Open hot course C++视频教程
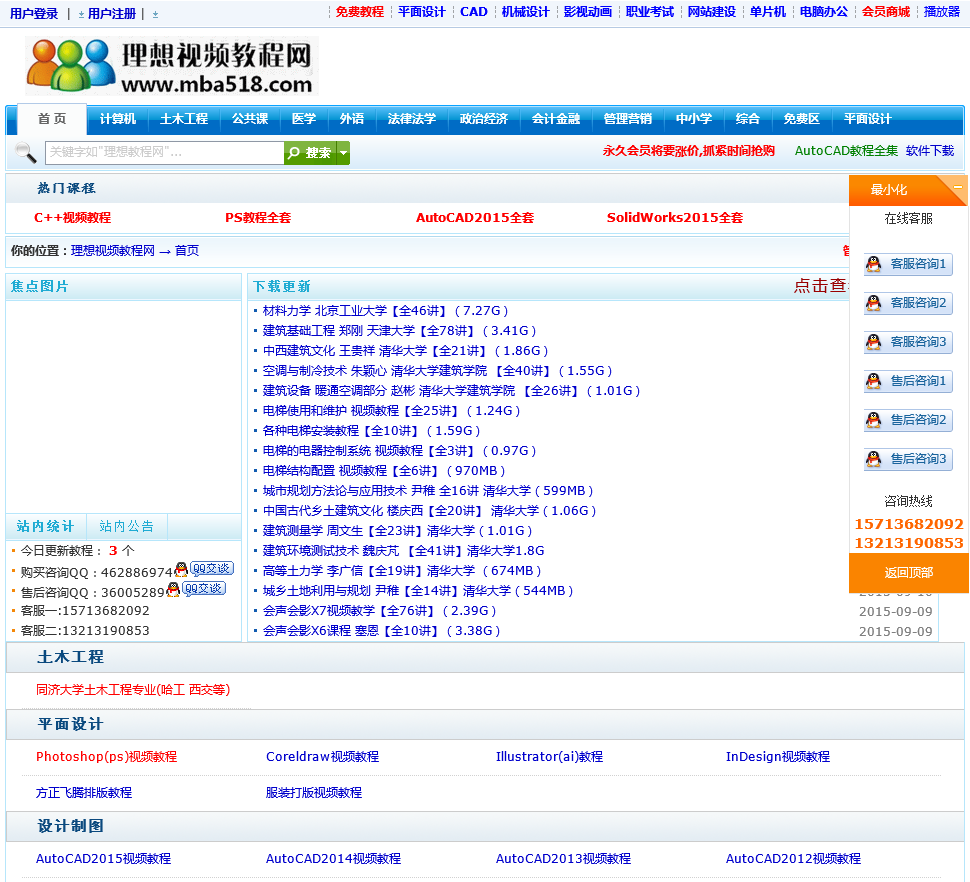This screenshot has width=970, height=882. click(x=72, y=218)
